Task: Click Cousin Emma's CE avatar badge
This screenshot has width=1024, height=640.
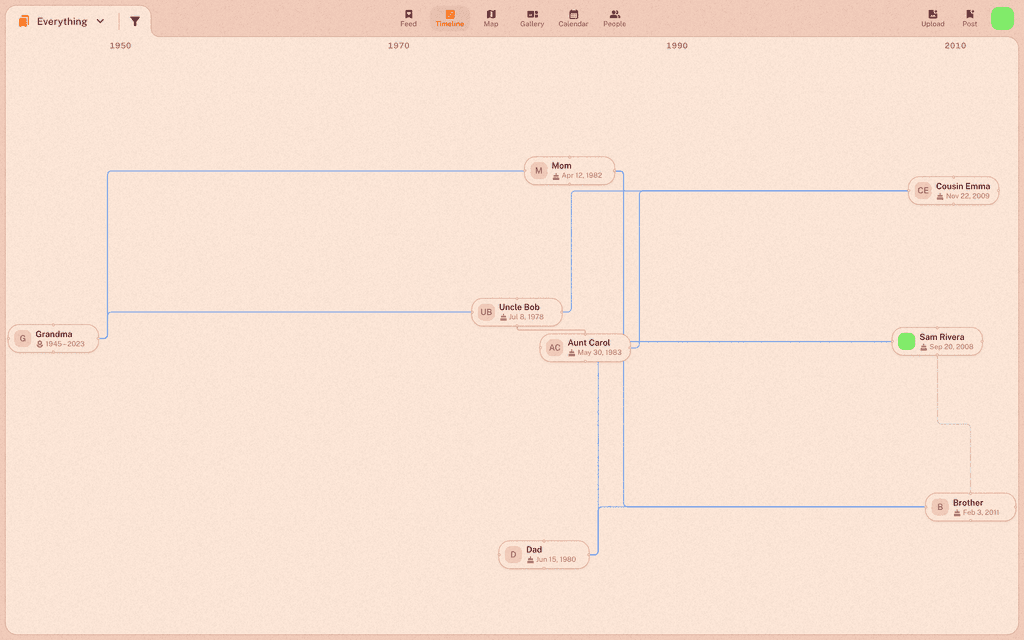Action: 923,191
